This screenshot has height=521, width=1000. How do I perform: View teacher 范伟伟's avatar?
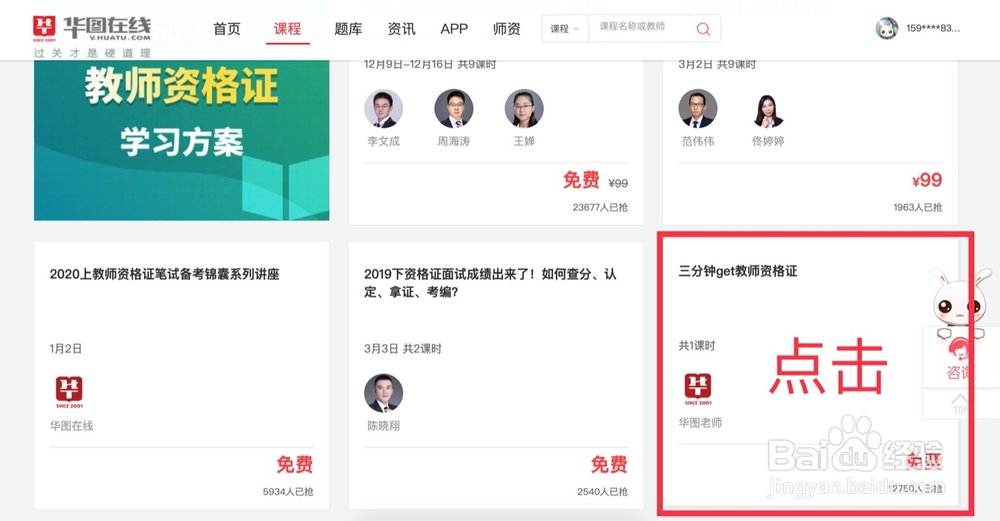pos(698,109)
